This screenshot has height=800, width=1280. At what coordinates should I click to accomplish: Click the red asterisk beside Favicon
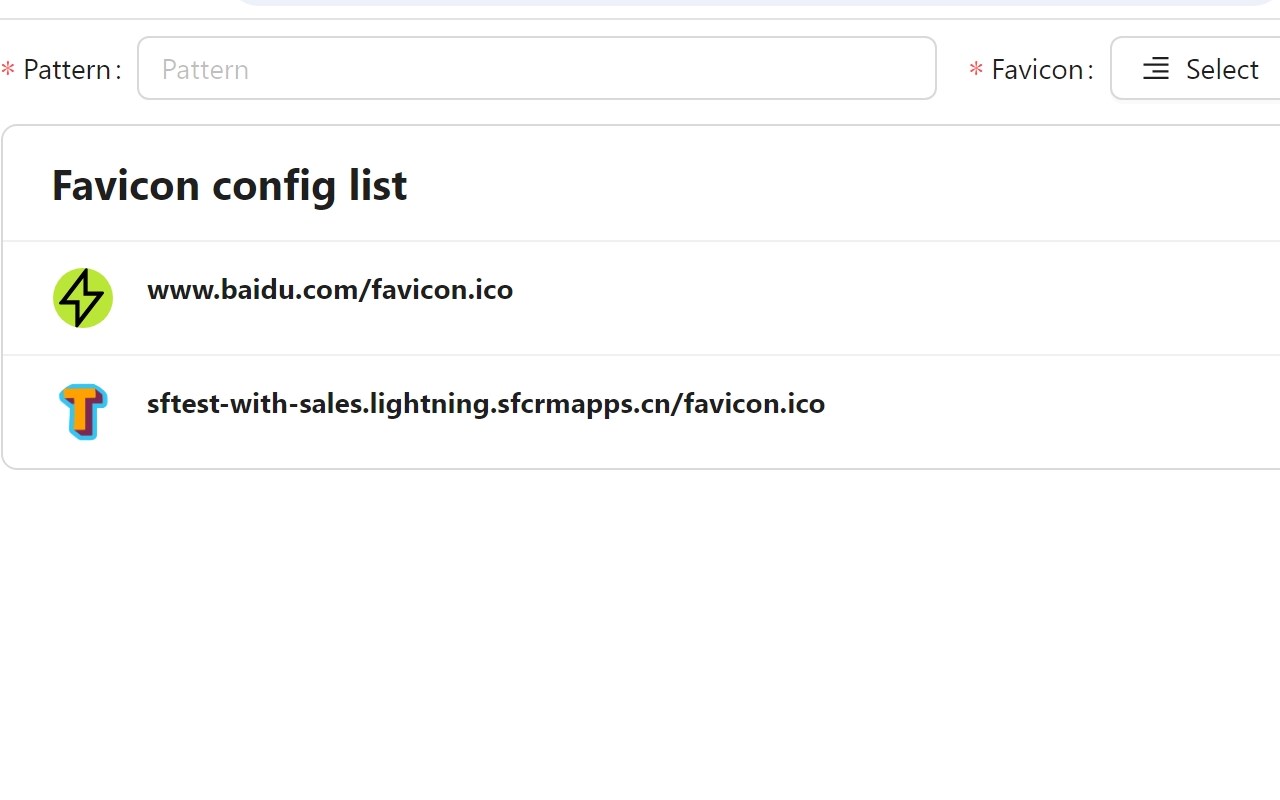coord(976,70)
